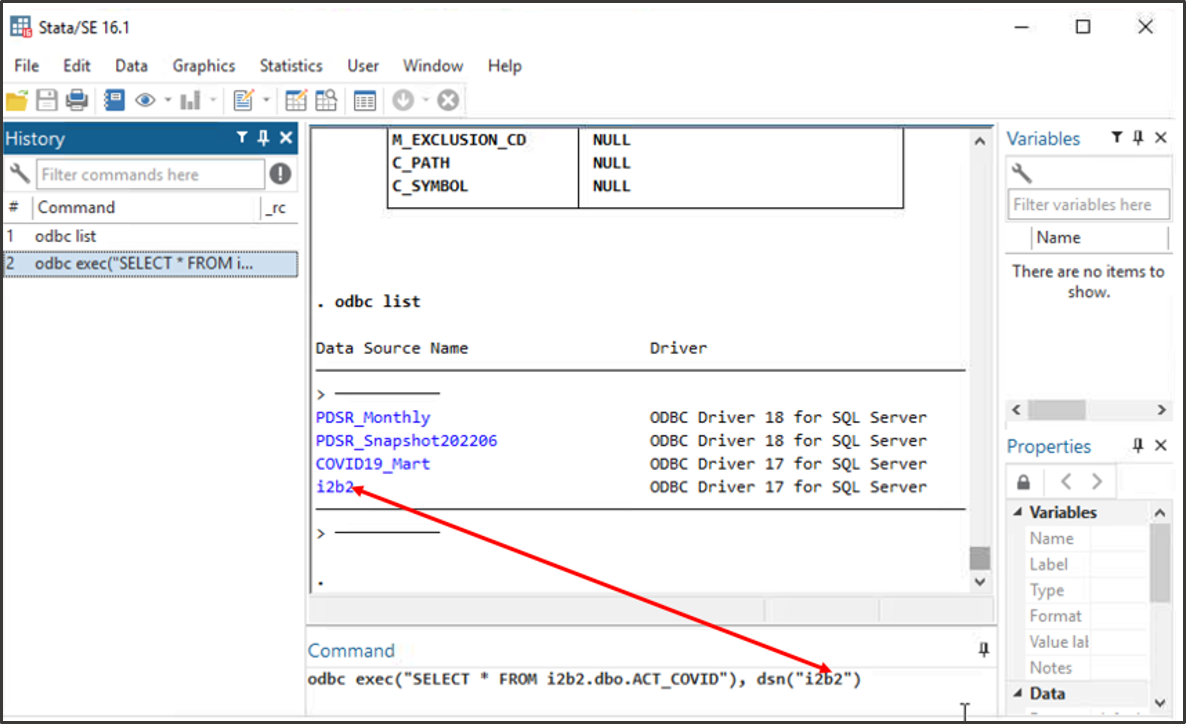Open the Viewer eye icon
Image resolution: width=1186 pixels, height=724 pixels.
145,100
